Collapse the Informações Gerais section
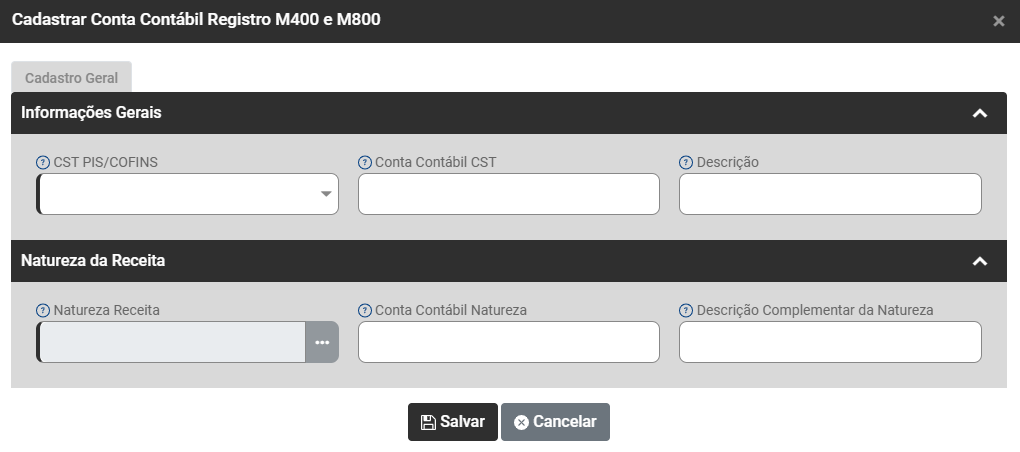This screenshot has height=452, width=1020. (x=980, y=113)
